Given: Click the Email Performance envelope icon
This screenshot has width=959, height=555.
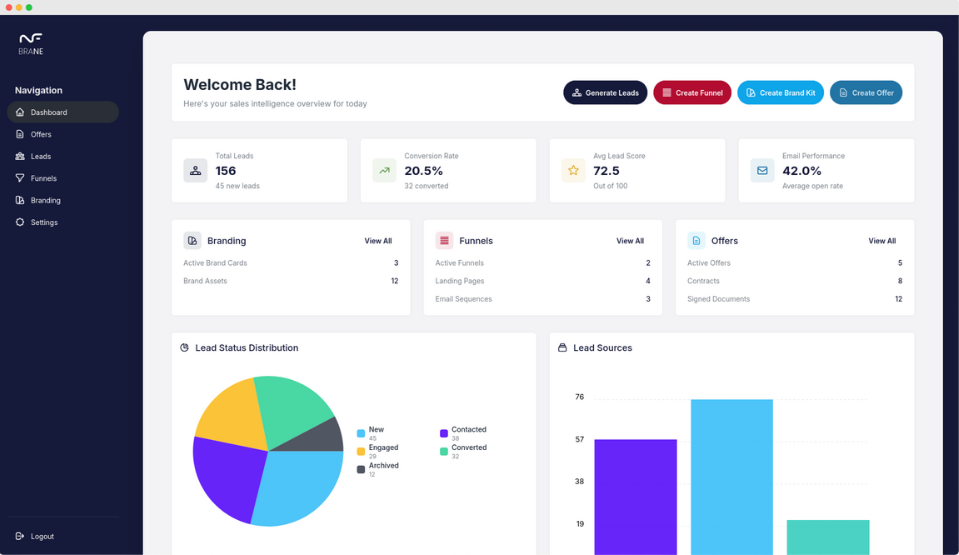Looking at the screenshot, I should click(x=762, y=171).
